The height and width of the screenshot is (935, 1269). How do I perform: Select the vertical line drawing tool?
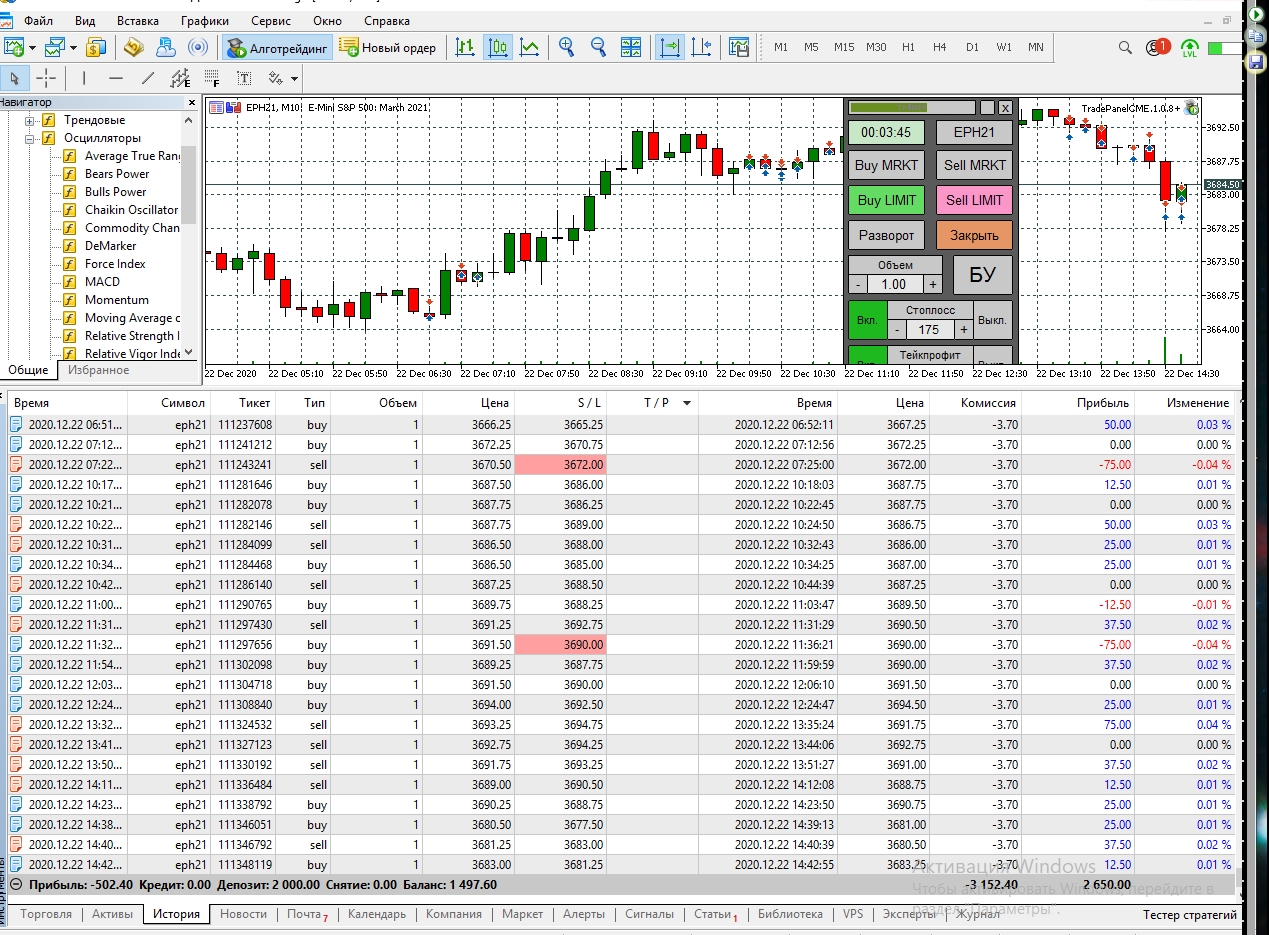pos(84,78)
